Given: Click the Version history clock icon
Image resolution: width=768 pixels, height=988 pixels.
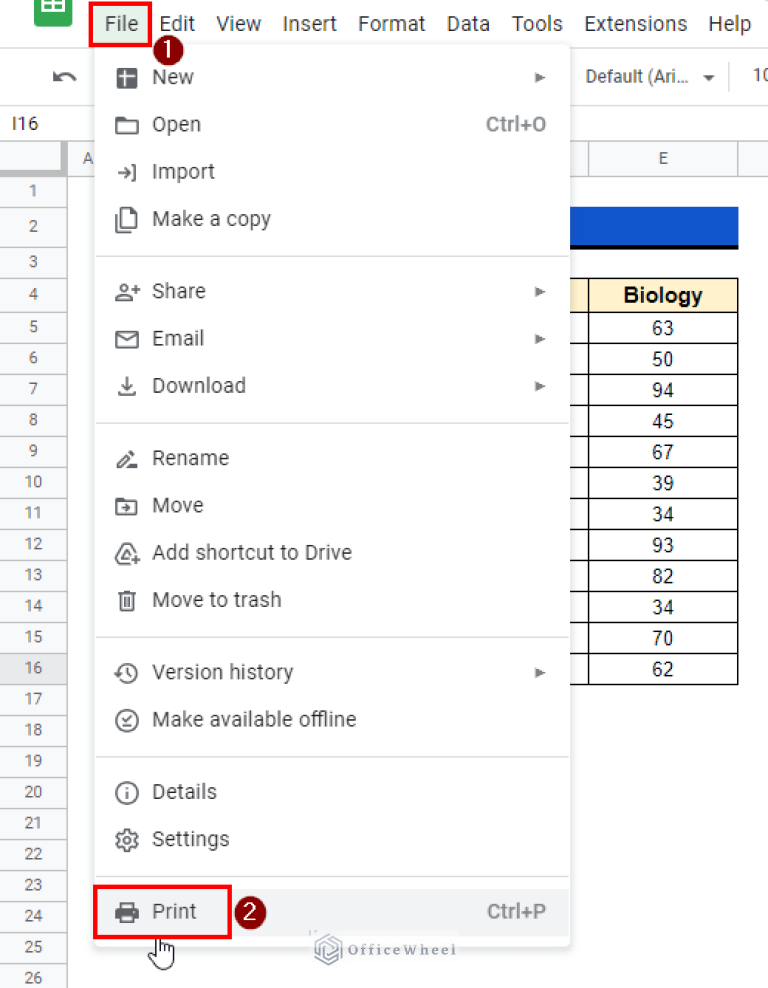Looking at the screenshot, I should [x=127, y=673].
